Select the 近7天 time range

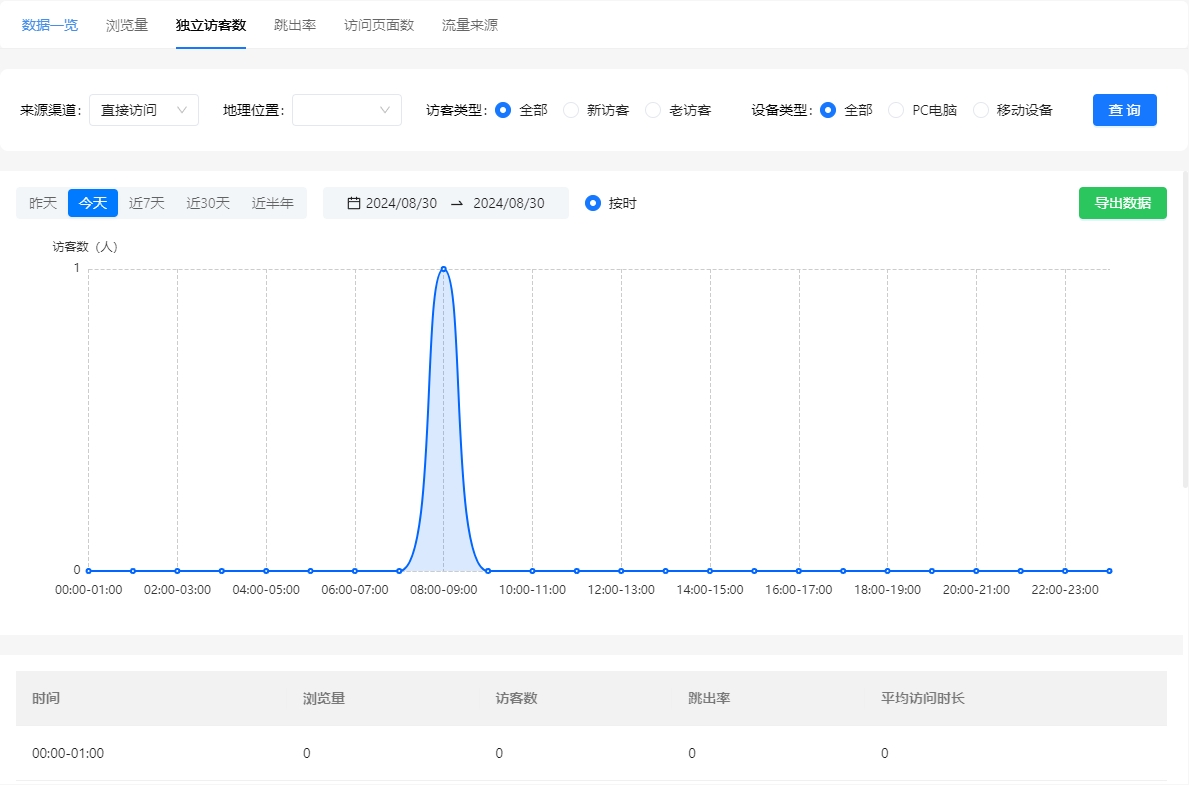147,203
